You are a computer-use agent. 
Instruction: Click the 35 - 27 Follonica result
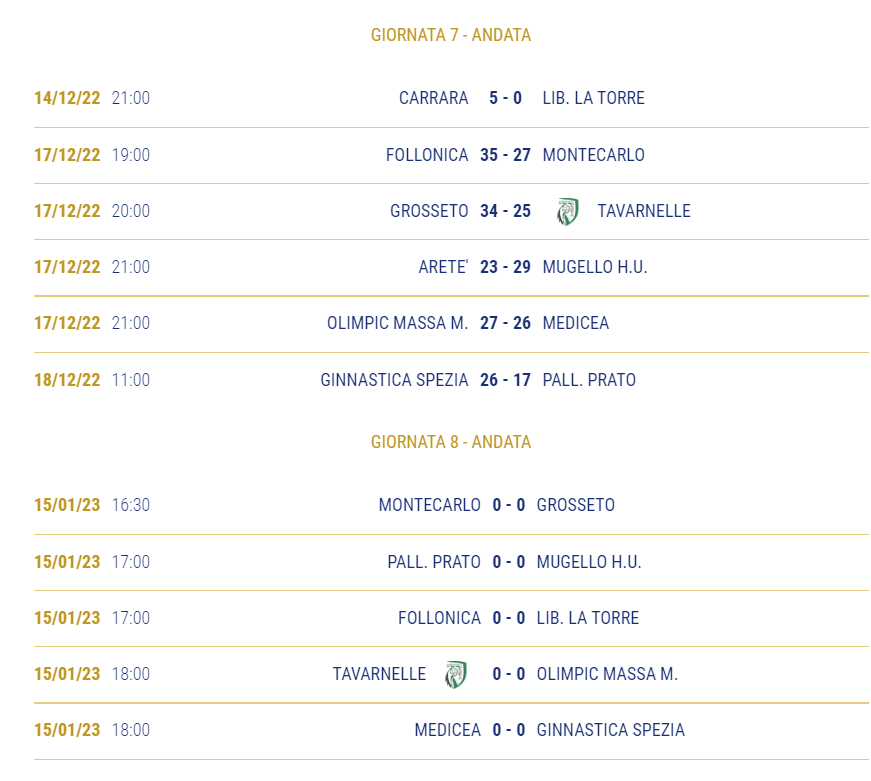[505, 155]
